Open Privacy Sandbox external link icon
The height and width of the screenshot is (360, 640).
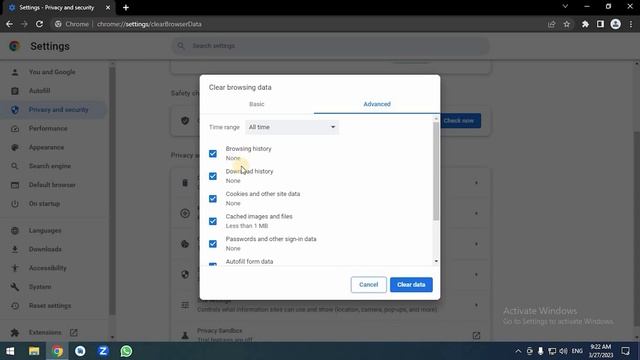click(476, 335)
